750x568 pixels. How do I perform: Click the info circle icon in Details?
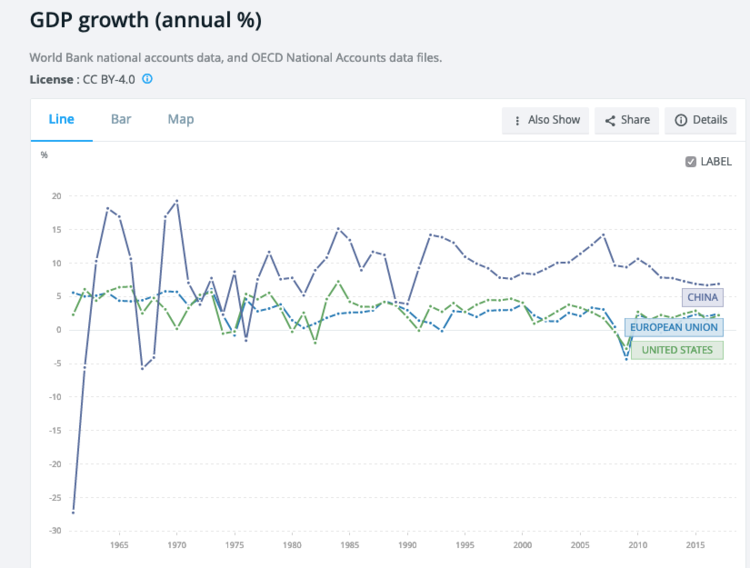[681, 120]
